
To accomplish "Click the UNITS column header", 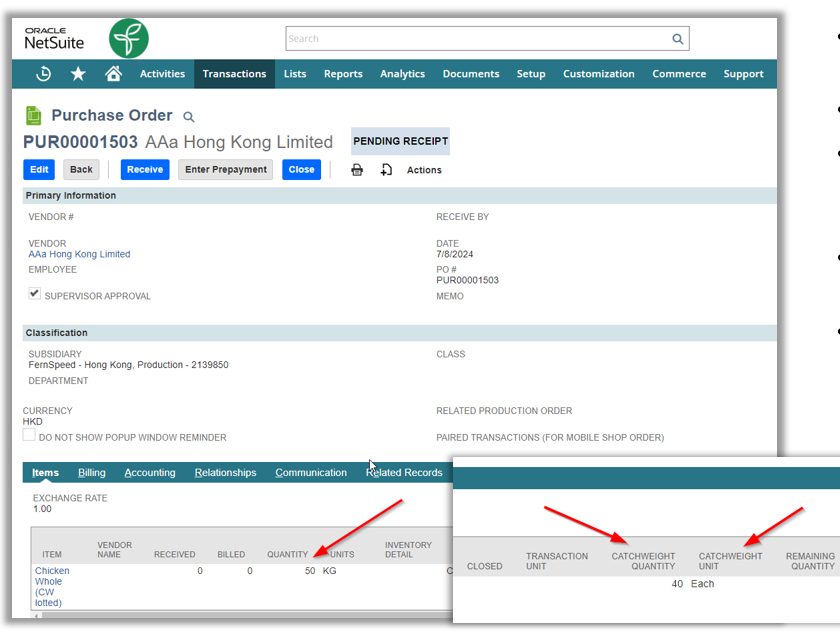I will click(x=342, y=554).
